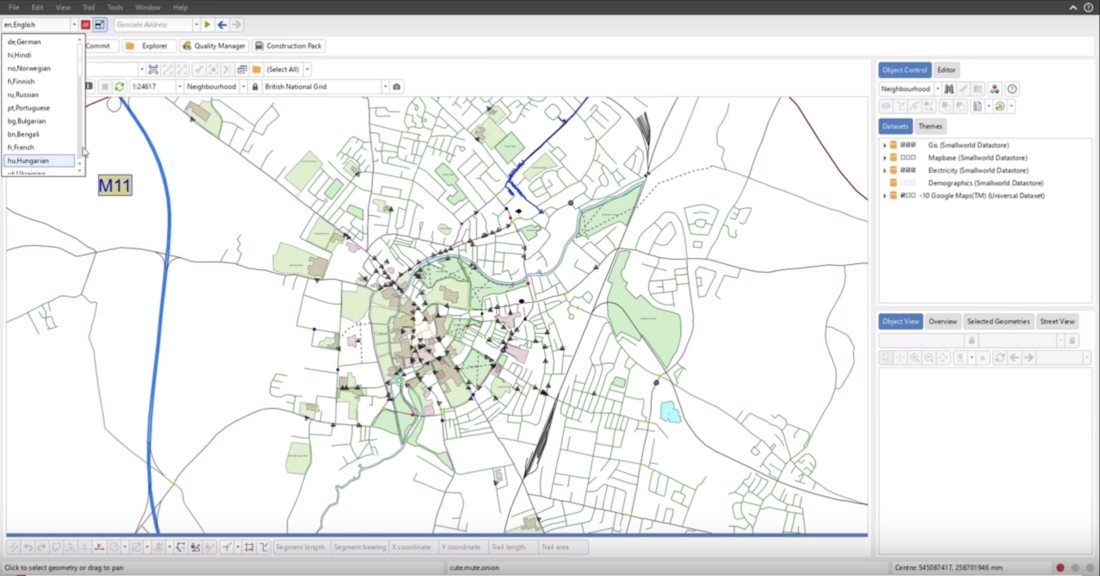Toggle first checkbox of Google Maps dataset
Screen dimensions: 1100x576
[903, 196]
